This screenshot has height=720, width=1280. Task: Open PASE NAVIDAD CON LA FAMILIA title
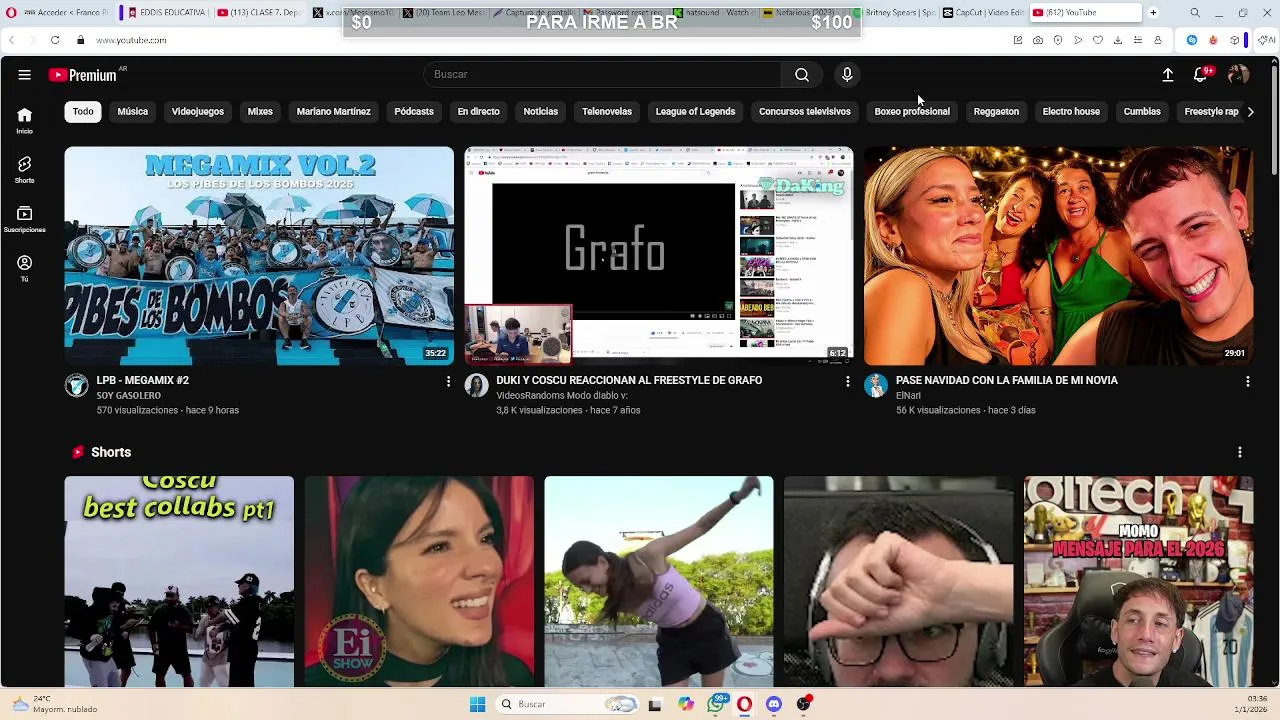point(1007,380)
